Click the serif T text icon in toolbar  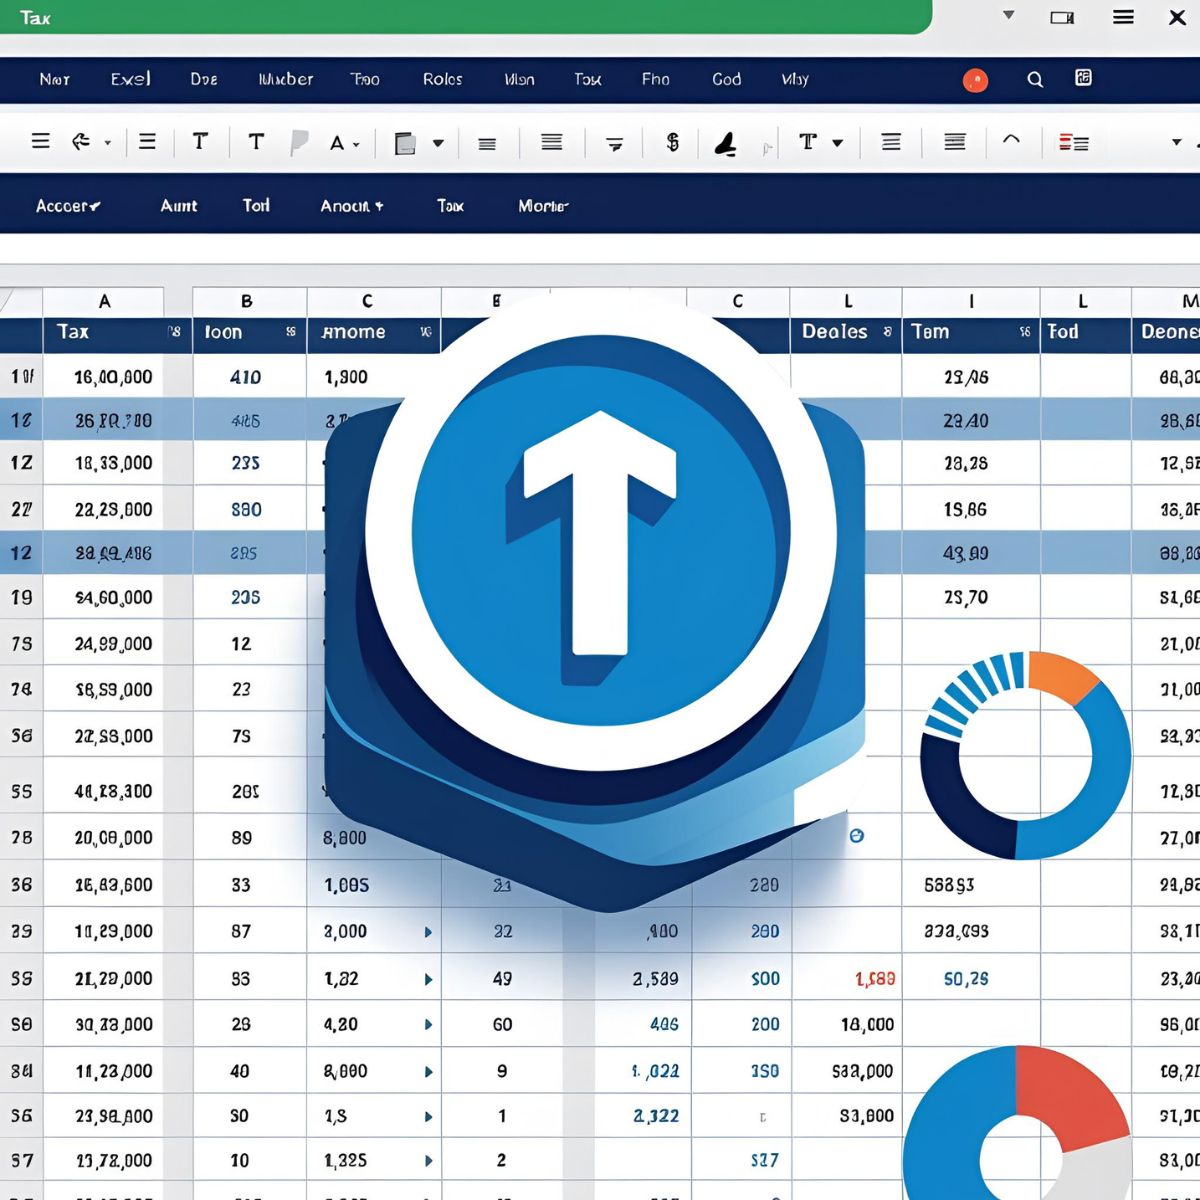tap(200, 142)
